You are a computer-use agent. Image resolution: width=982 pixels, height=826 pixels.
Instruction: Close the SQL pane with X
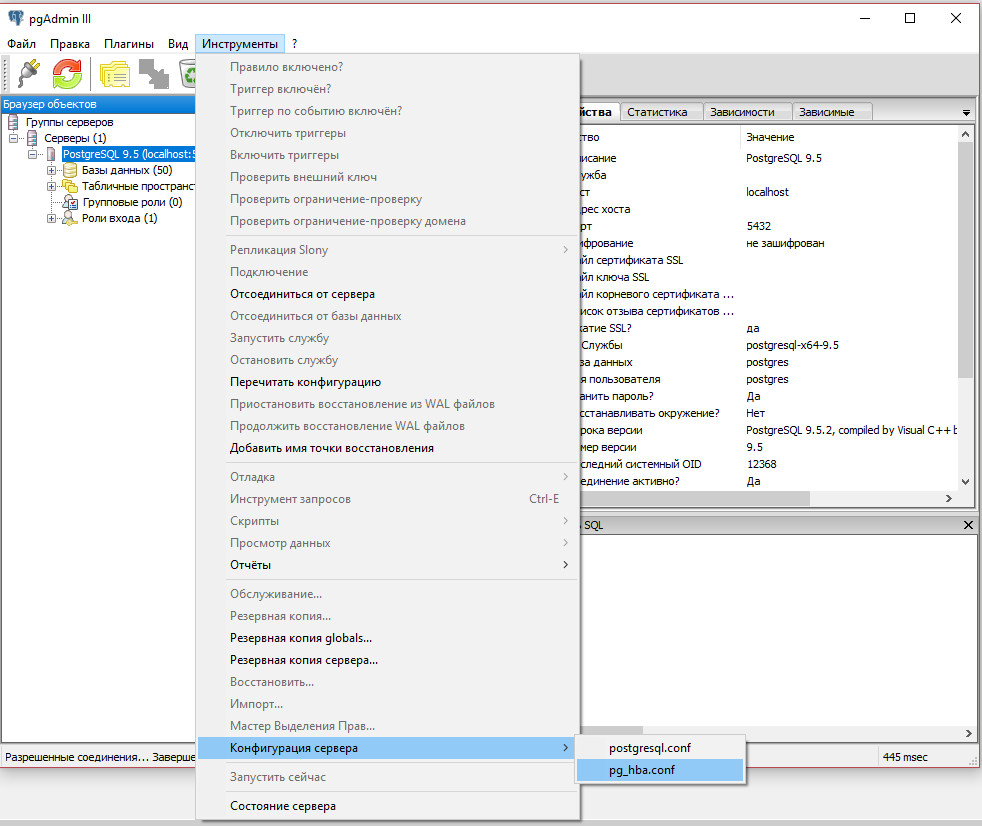click(967, 525)
